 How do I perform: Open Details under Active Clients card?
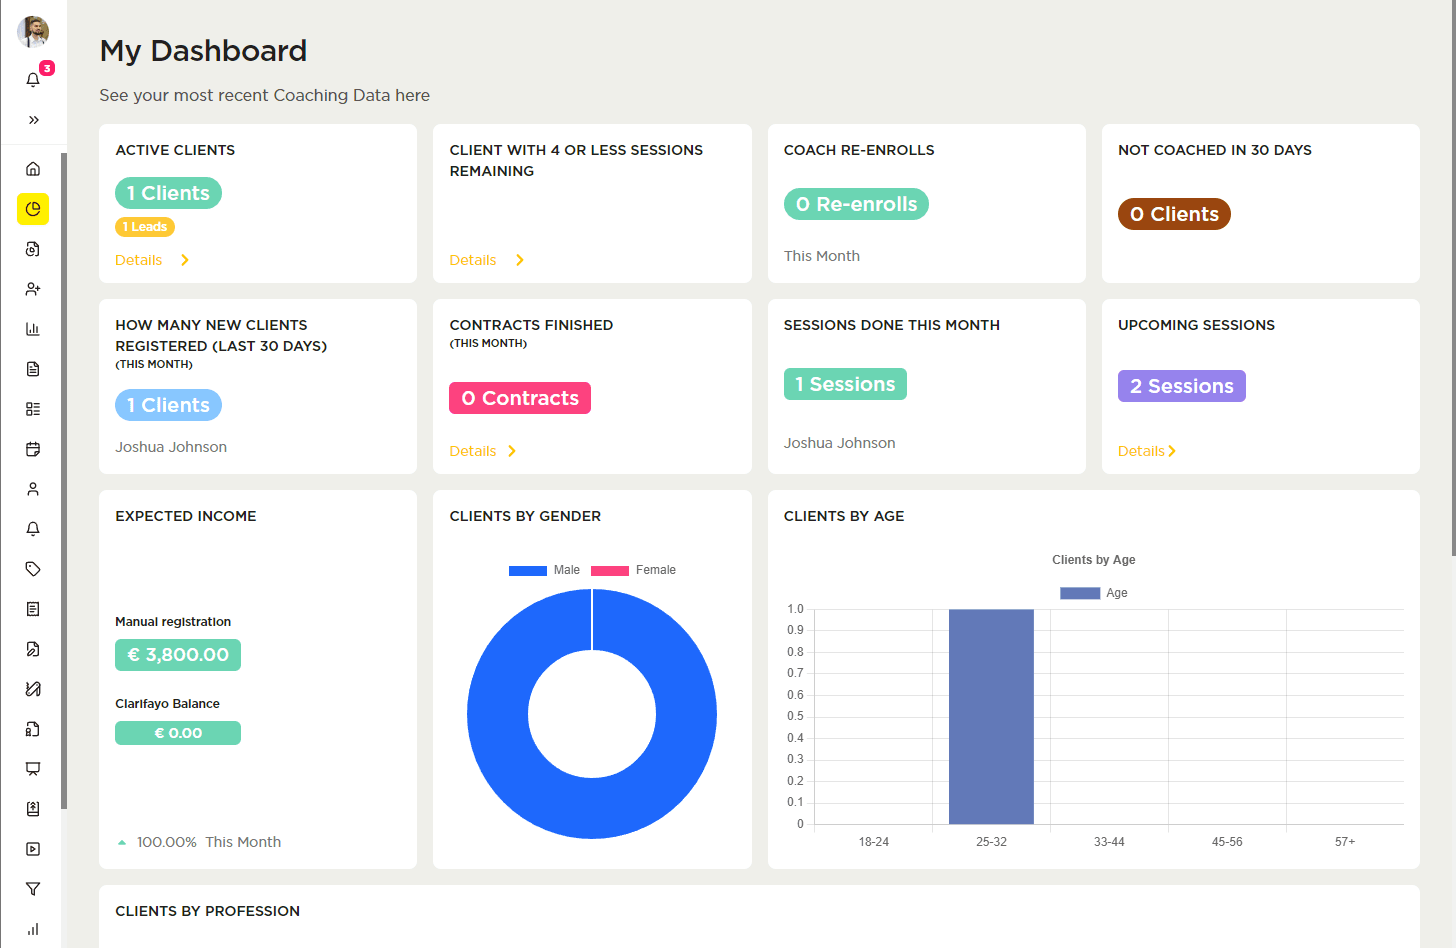[x=140, y=259]
